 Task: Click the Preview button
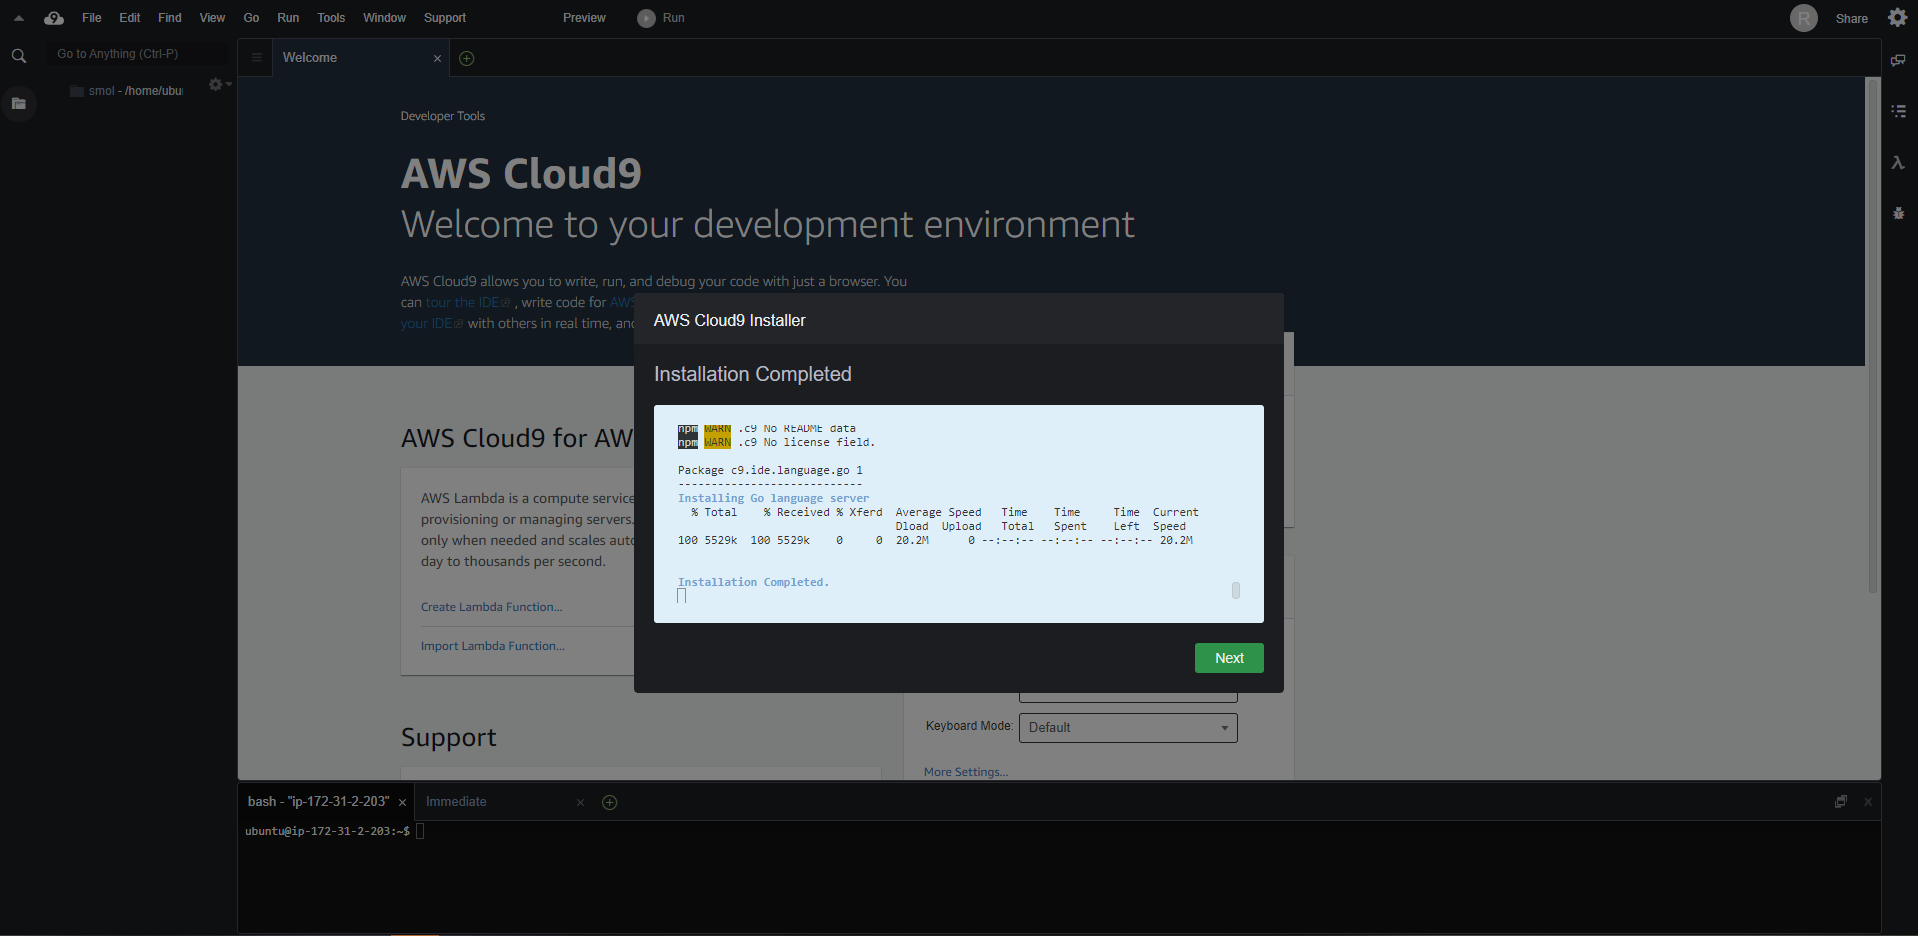(584, 18)
